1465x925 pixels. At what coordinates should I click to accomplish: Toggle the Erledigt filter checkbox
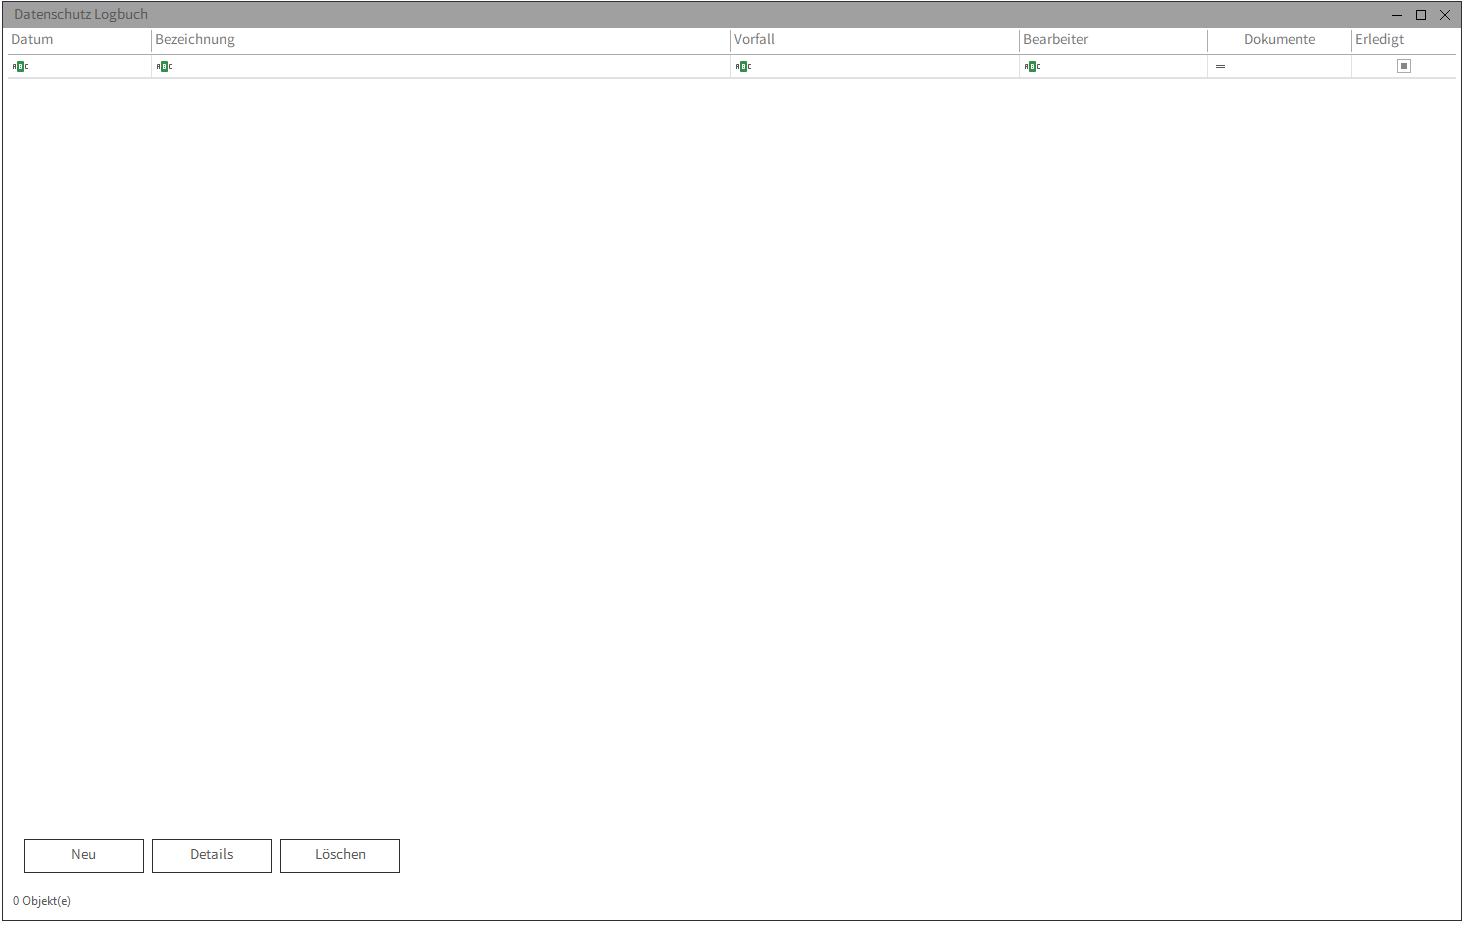click(x=1404, y=66)
